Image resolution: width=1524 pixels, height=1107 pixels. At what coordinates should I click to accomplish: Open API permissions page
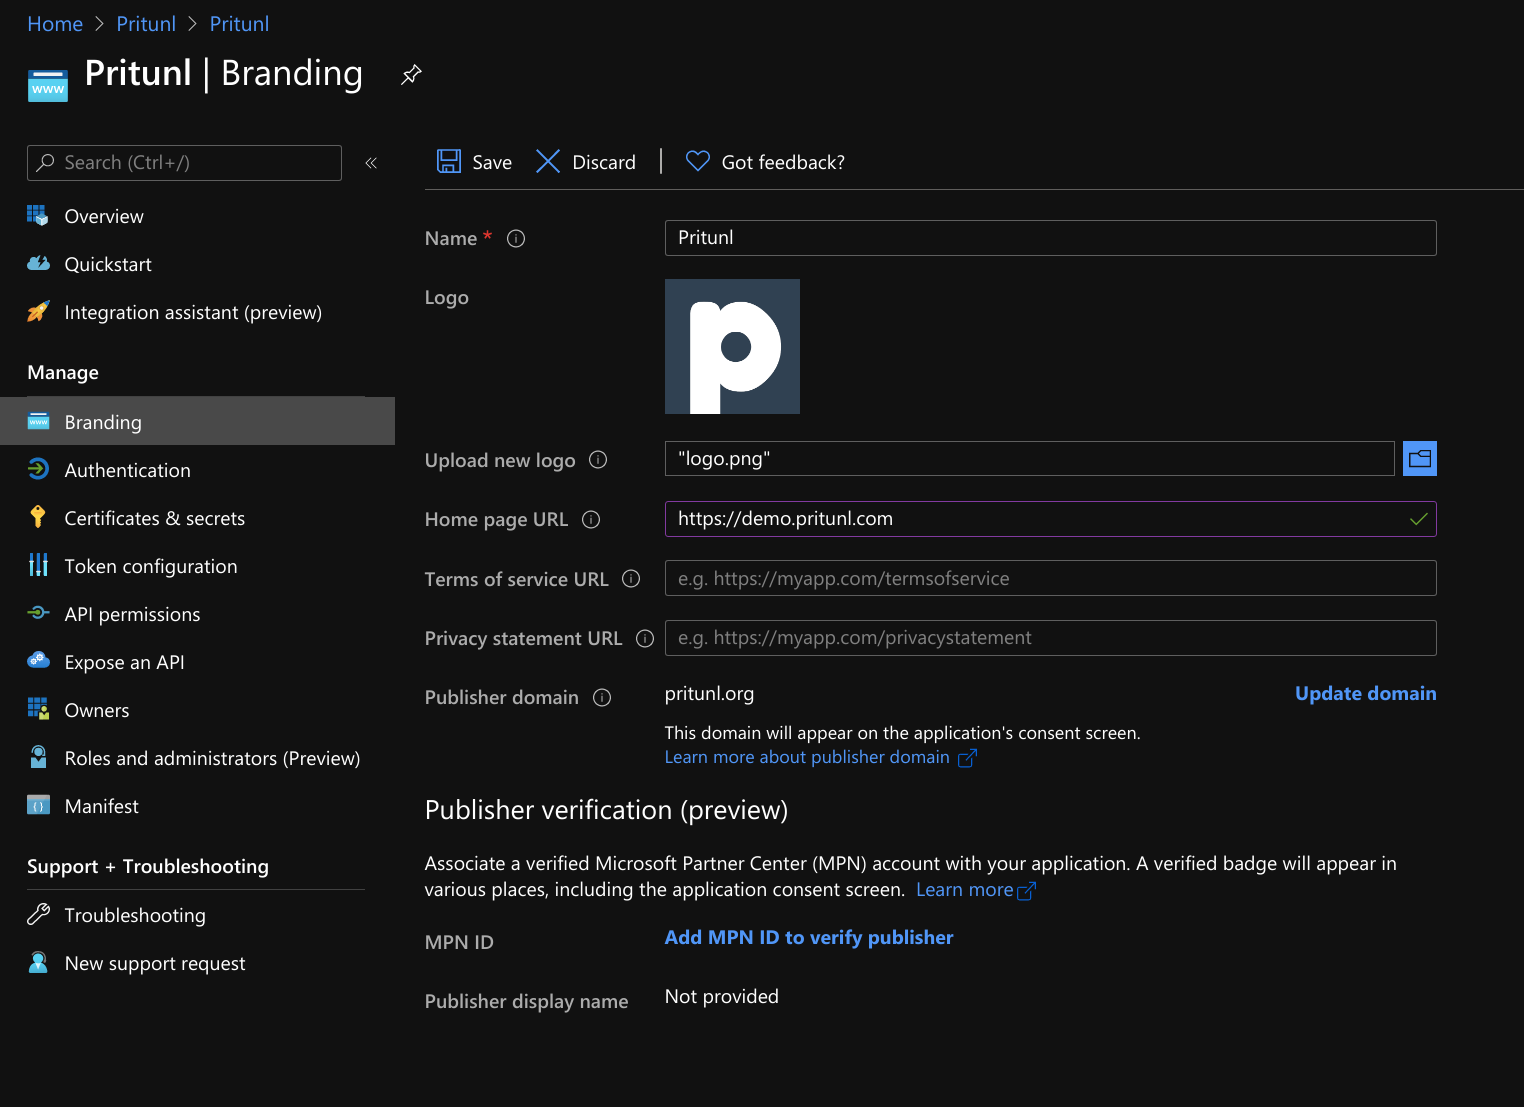click(x=132, y=614)
